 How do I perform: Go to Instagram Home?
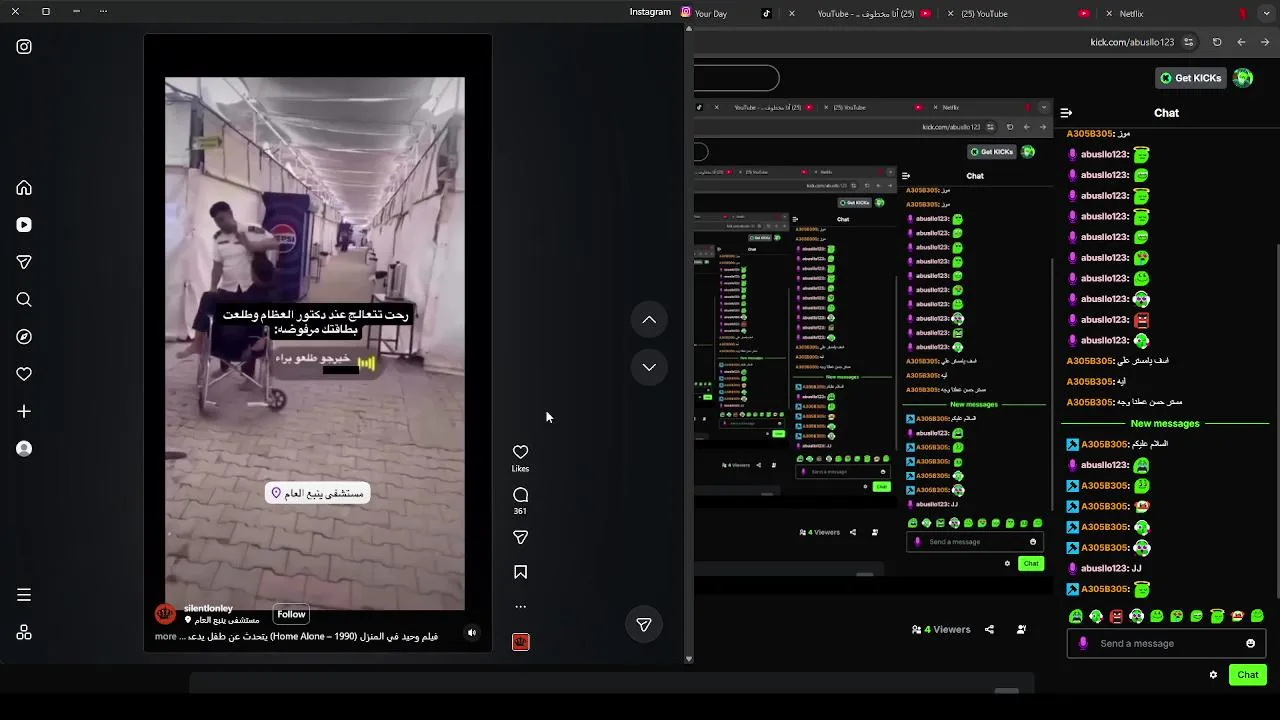click(24, 188)
